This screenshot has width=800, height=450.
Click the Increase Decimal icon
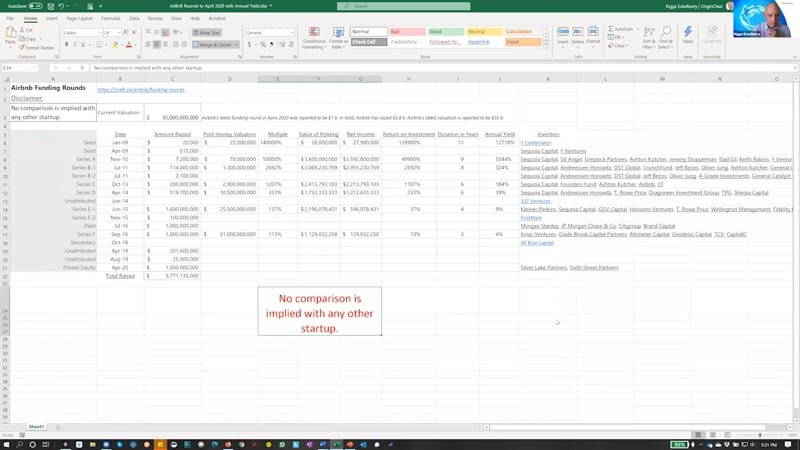click(x=282, y=45)
